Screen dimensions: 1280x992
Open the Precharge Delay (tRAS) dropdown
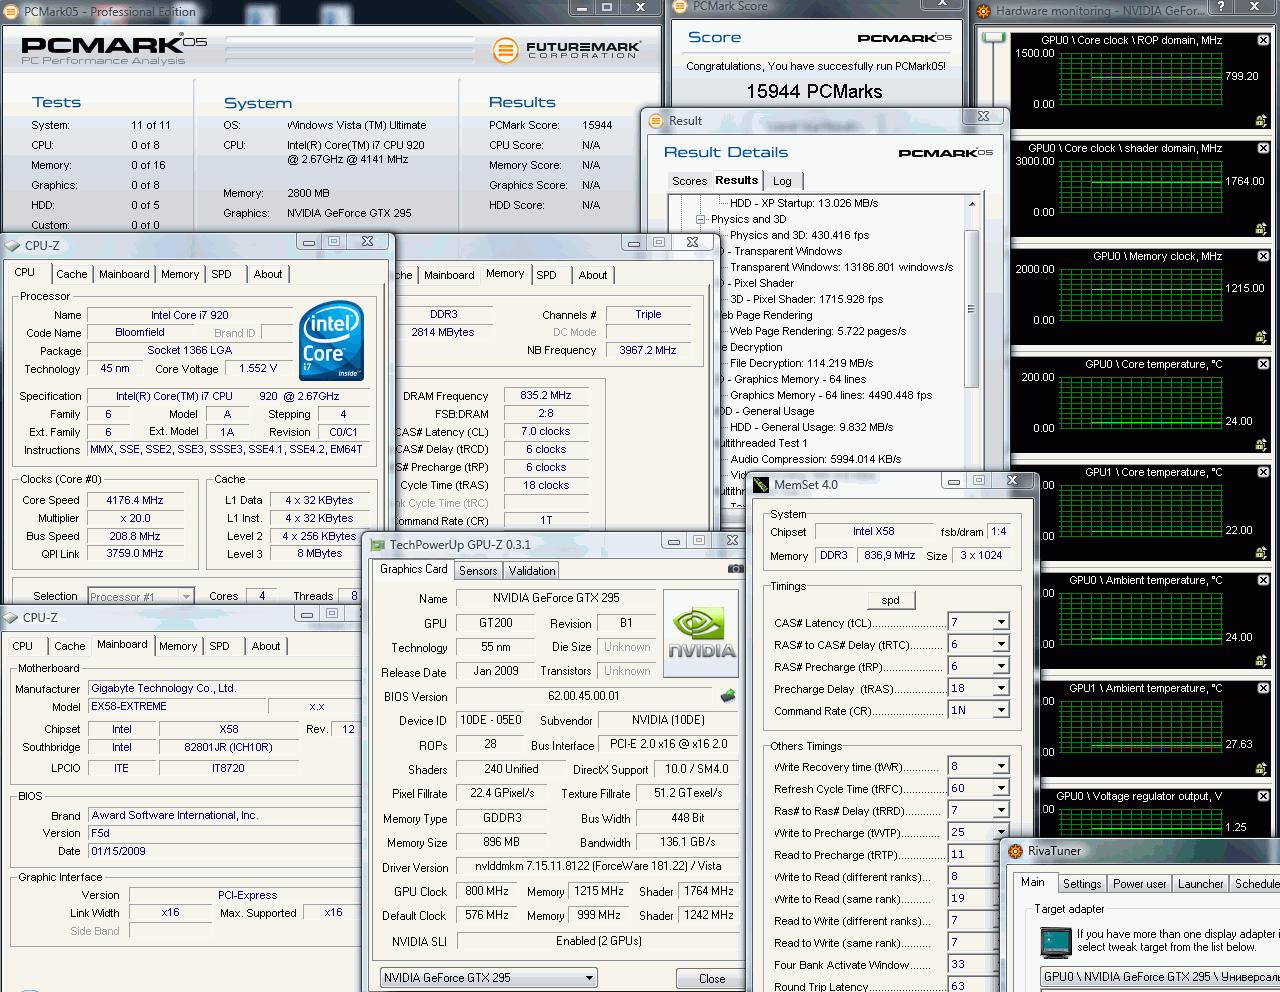click(1000, 688)
